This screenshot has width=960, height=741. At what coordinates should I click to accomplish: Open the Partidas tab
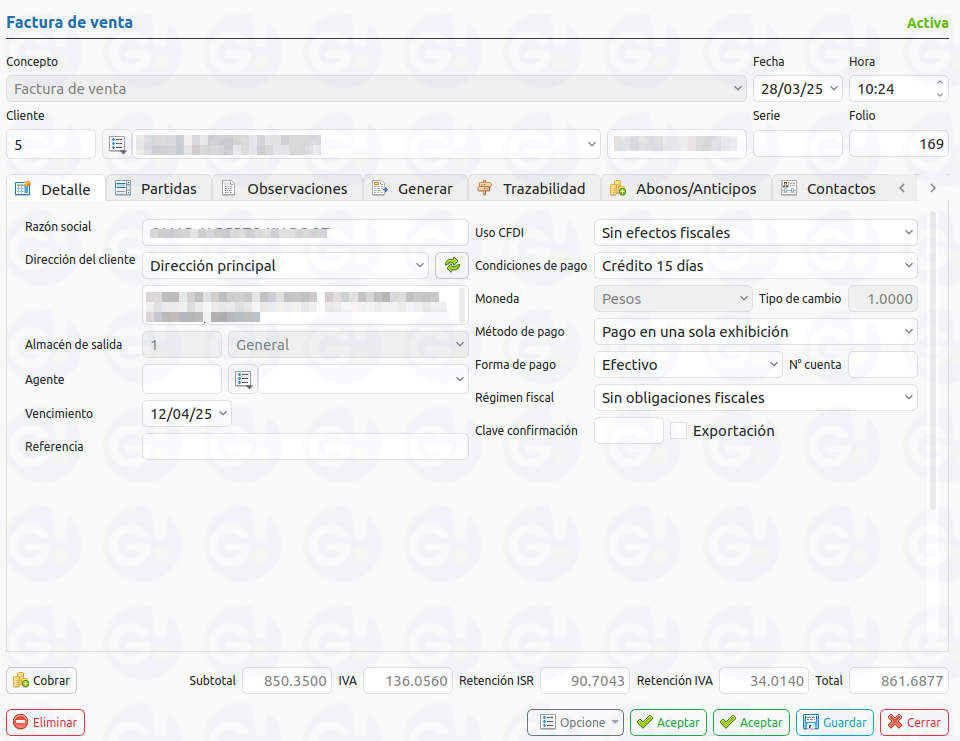pos(159,189)
